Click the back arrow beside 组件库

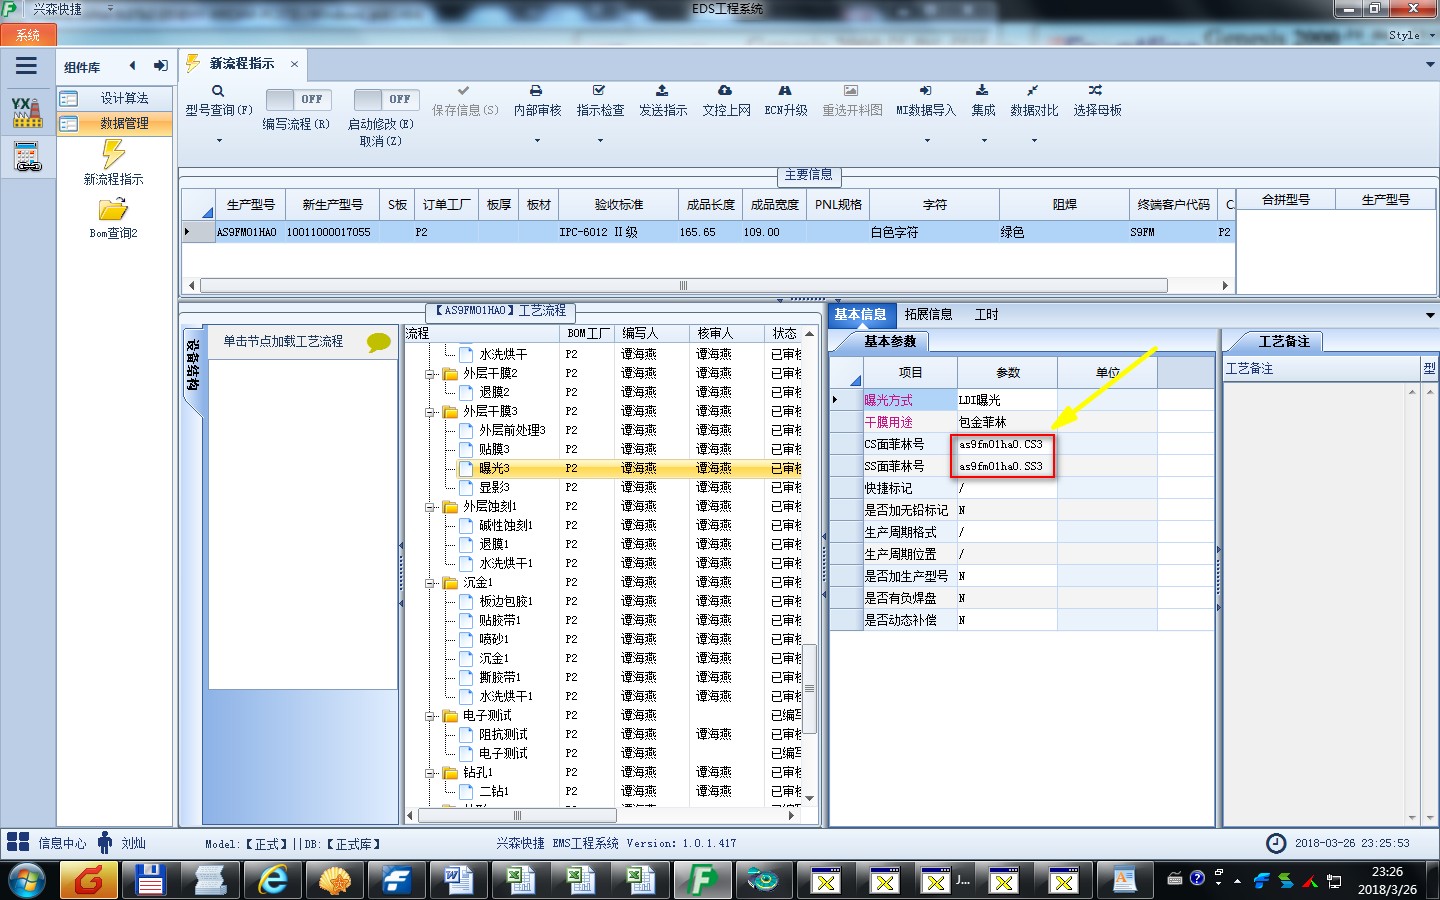click(132, 66)
